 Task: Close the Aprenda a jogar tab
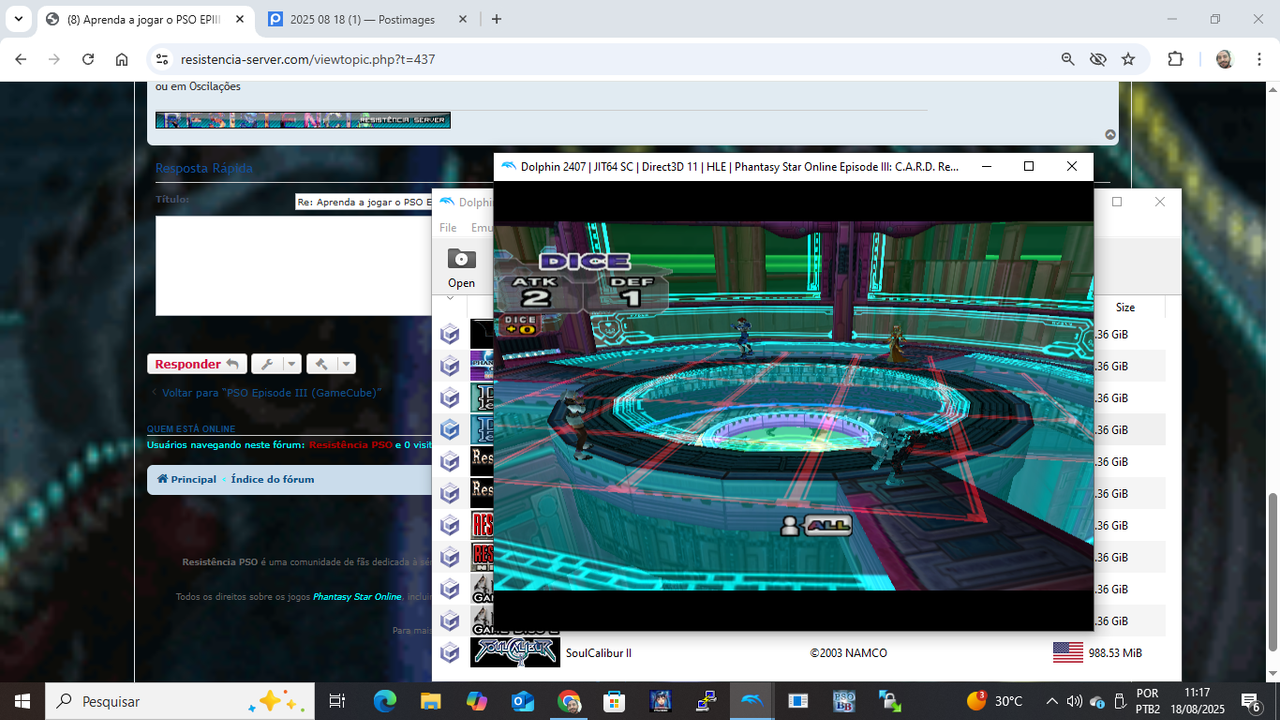pyautogui.click(x=240, y=19)
